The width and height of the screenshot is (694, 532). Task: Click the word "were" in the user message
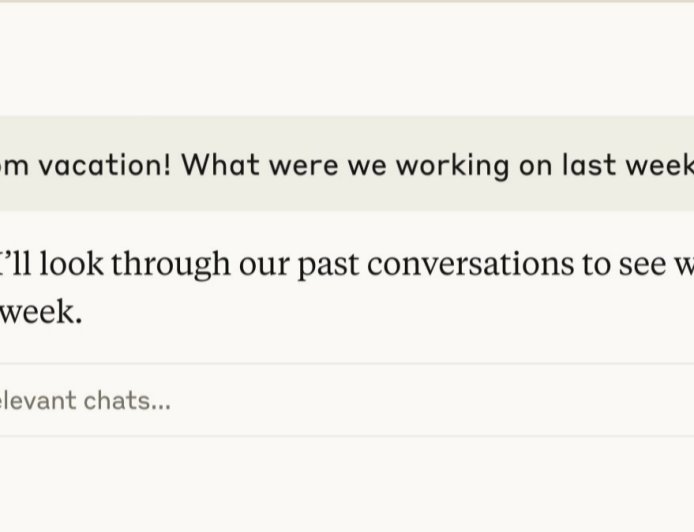[305, 164]
